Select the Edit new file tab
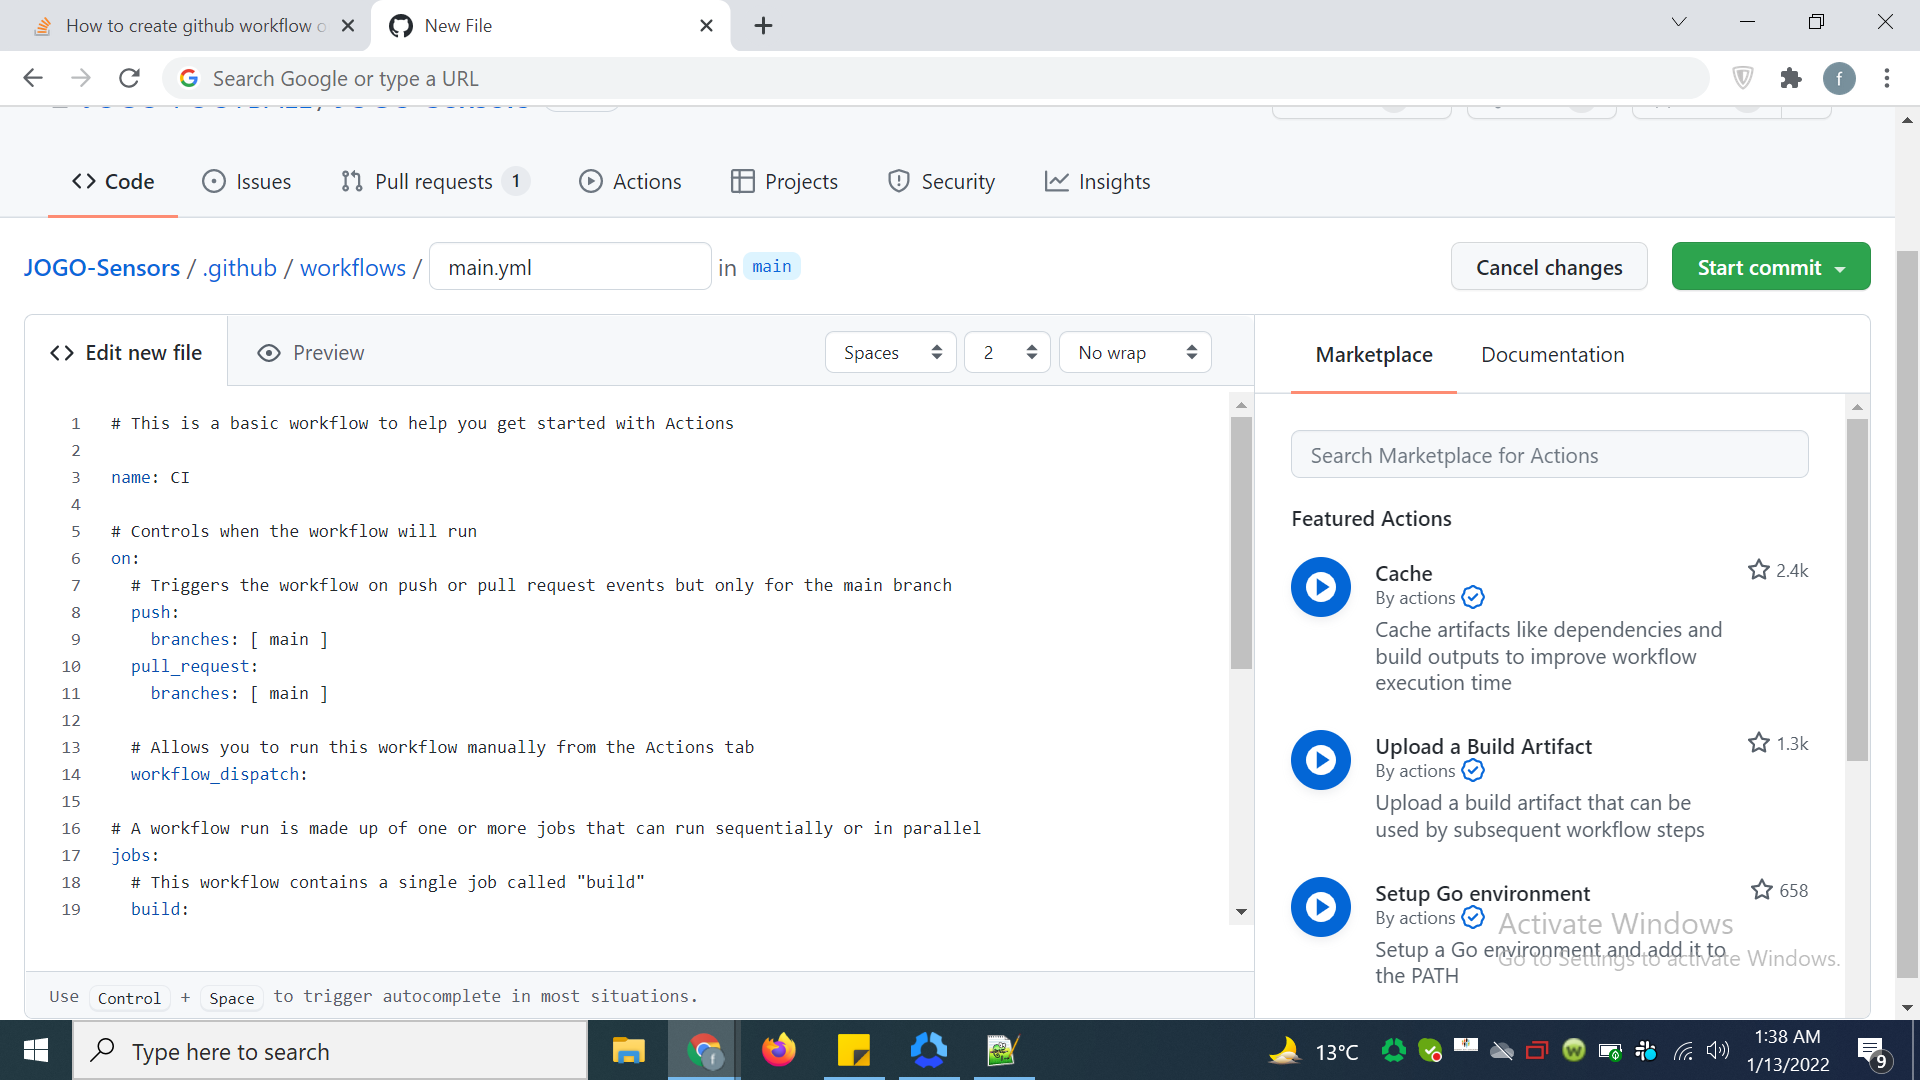This screenshot has height=1080, width=1920. (126, 352)
